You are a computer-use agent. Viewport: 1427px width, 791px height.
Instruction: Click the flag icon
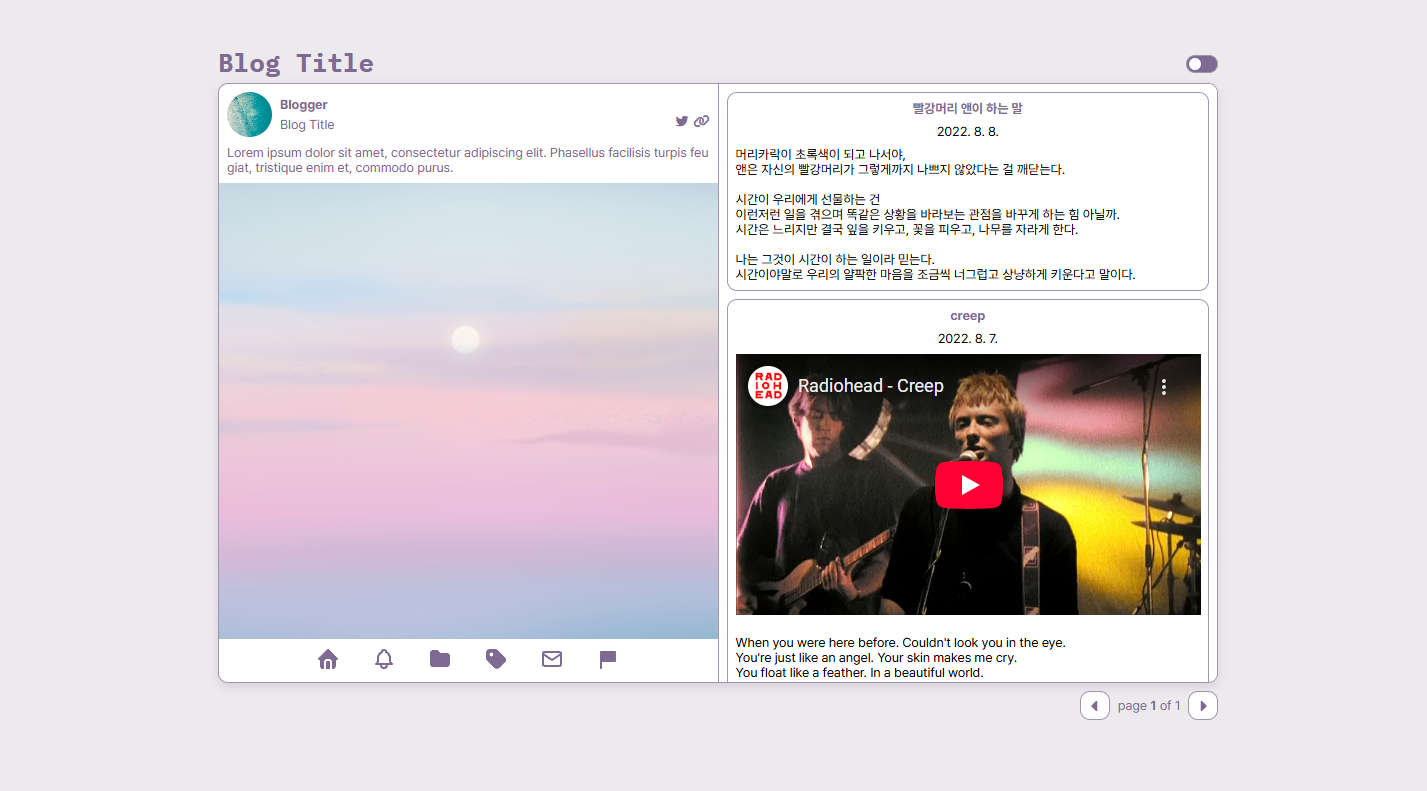pos(608,659)
